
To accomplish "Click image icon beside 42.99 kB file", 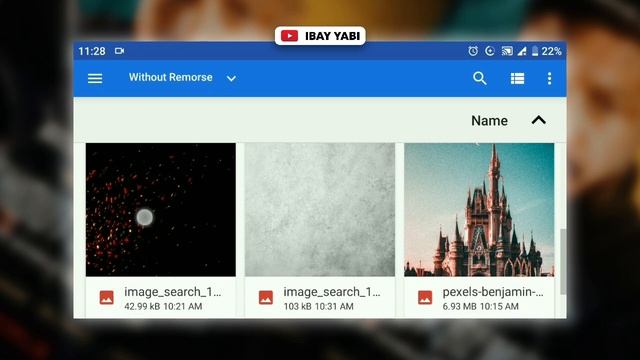I will point(107,298).
